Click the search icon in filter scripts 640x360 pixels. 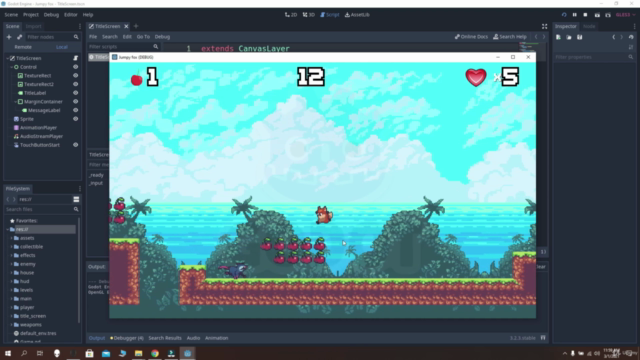pyautogui.click(x=156, y=47)
